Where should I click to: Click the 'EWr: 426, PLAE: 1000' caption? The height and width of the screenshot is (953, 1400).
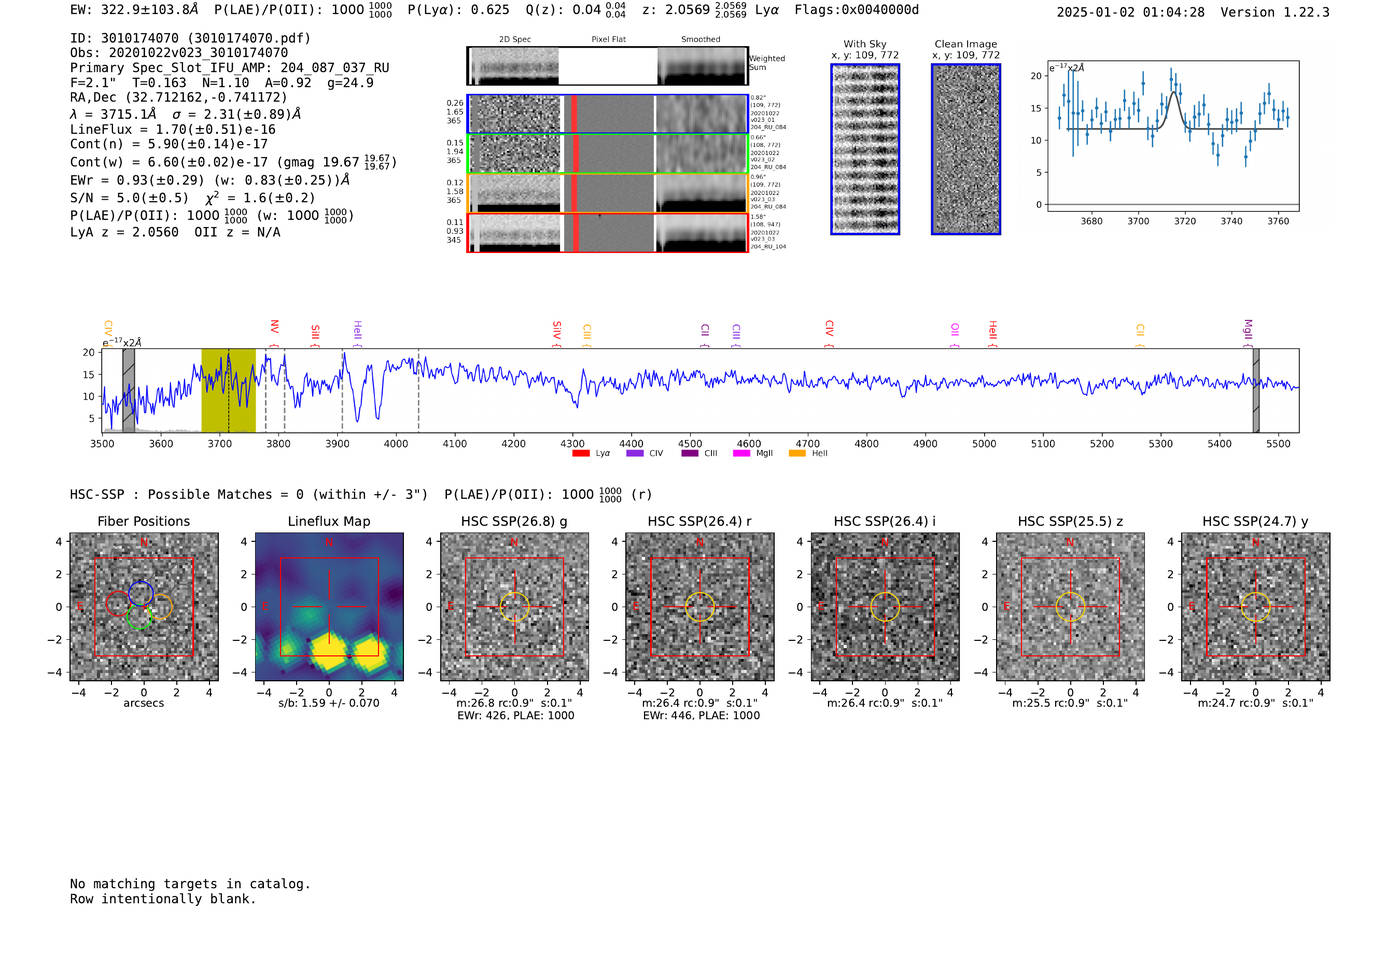(x=516, y=715)
